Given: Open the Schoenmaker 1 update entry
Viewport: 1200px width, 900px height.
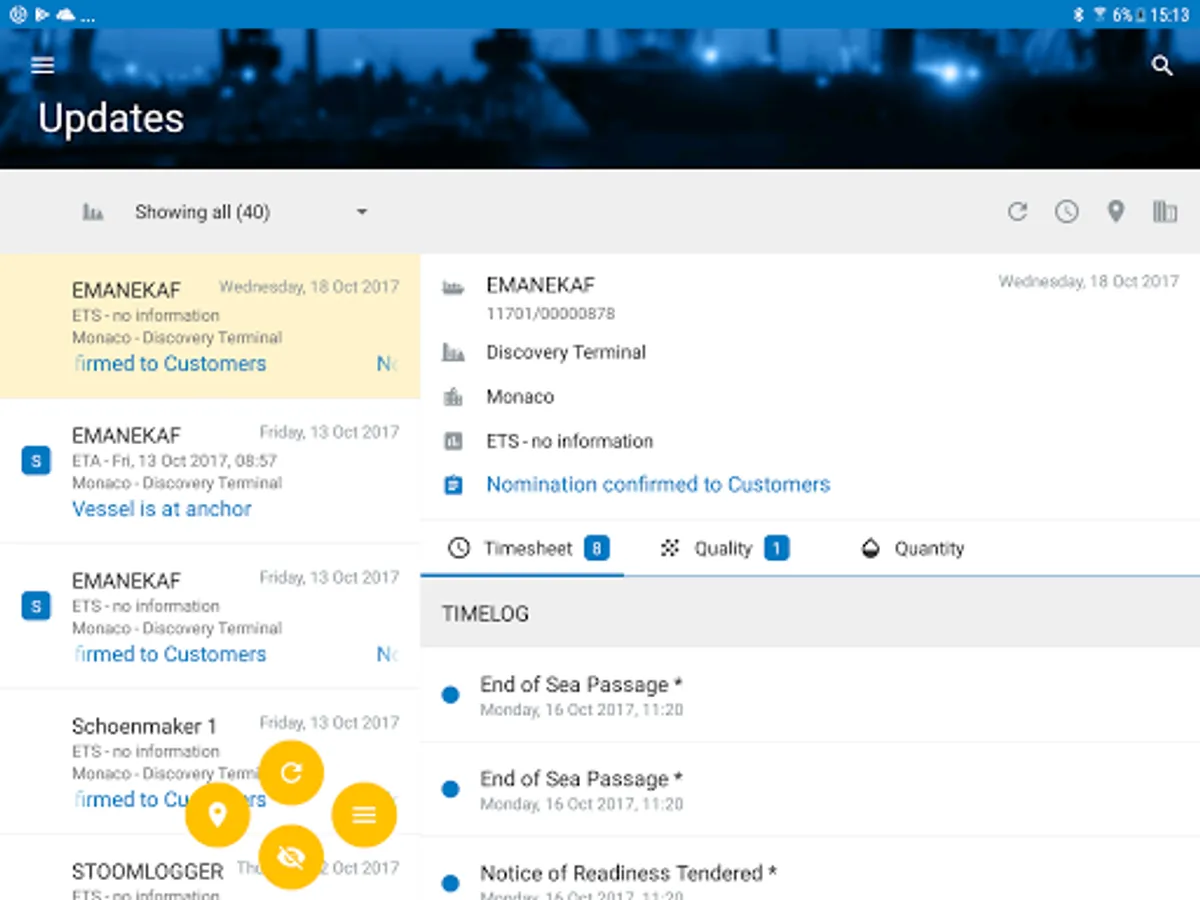Looking at the screenshot, I should 210,762.
